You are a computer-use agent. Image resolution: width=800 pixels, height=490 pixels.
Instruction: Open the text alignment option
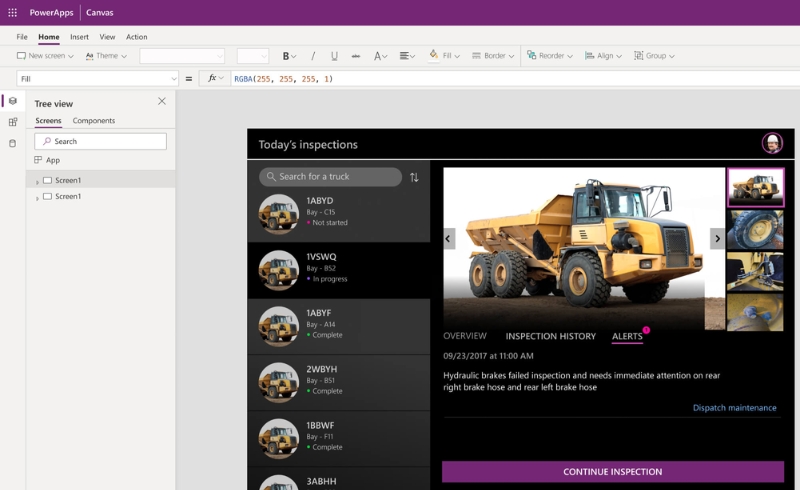[x=407, y=56]
